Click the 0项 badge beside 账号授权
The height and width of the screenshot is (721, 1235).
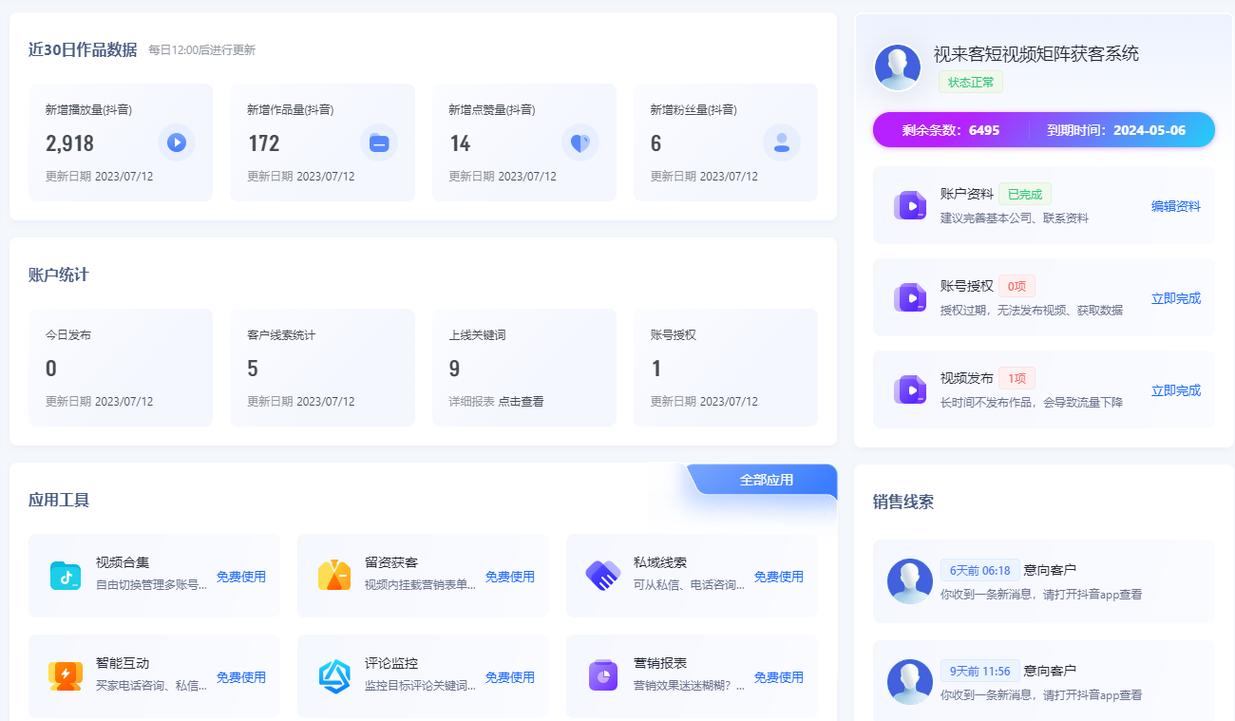(x=1017, y=286)
